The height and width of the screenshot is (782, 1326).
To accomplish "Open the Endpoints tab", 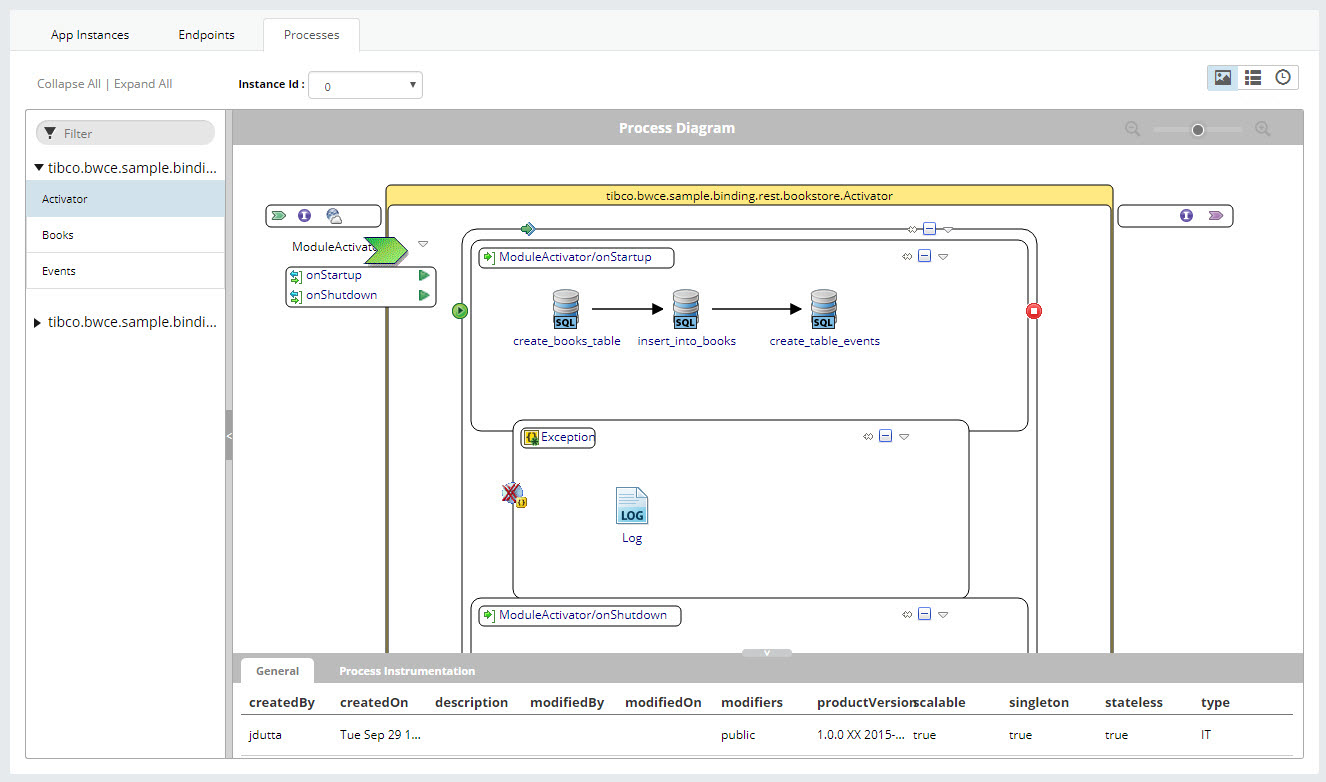I will point(206,35).
